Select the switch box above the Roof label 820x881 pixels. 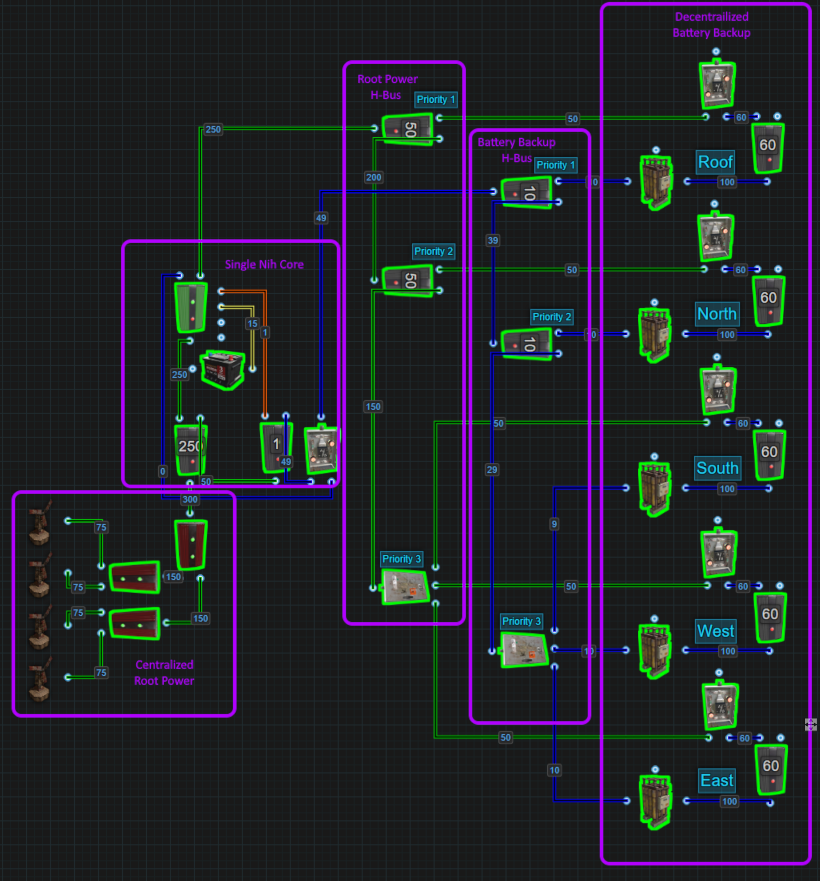(717, 84)
